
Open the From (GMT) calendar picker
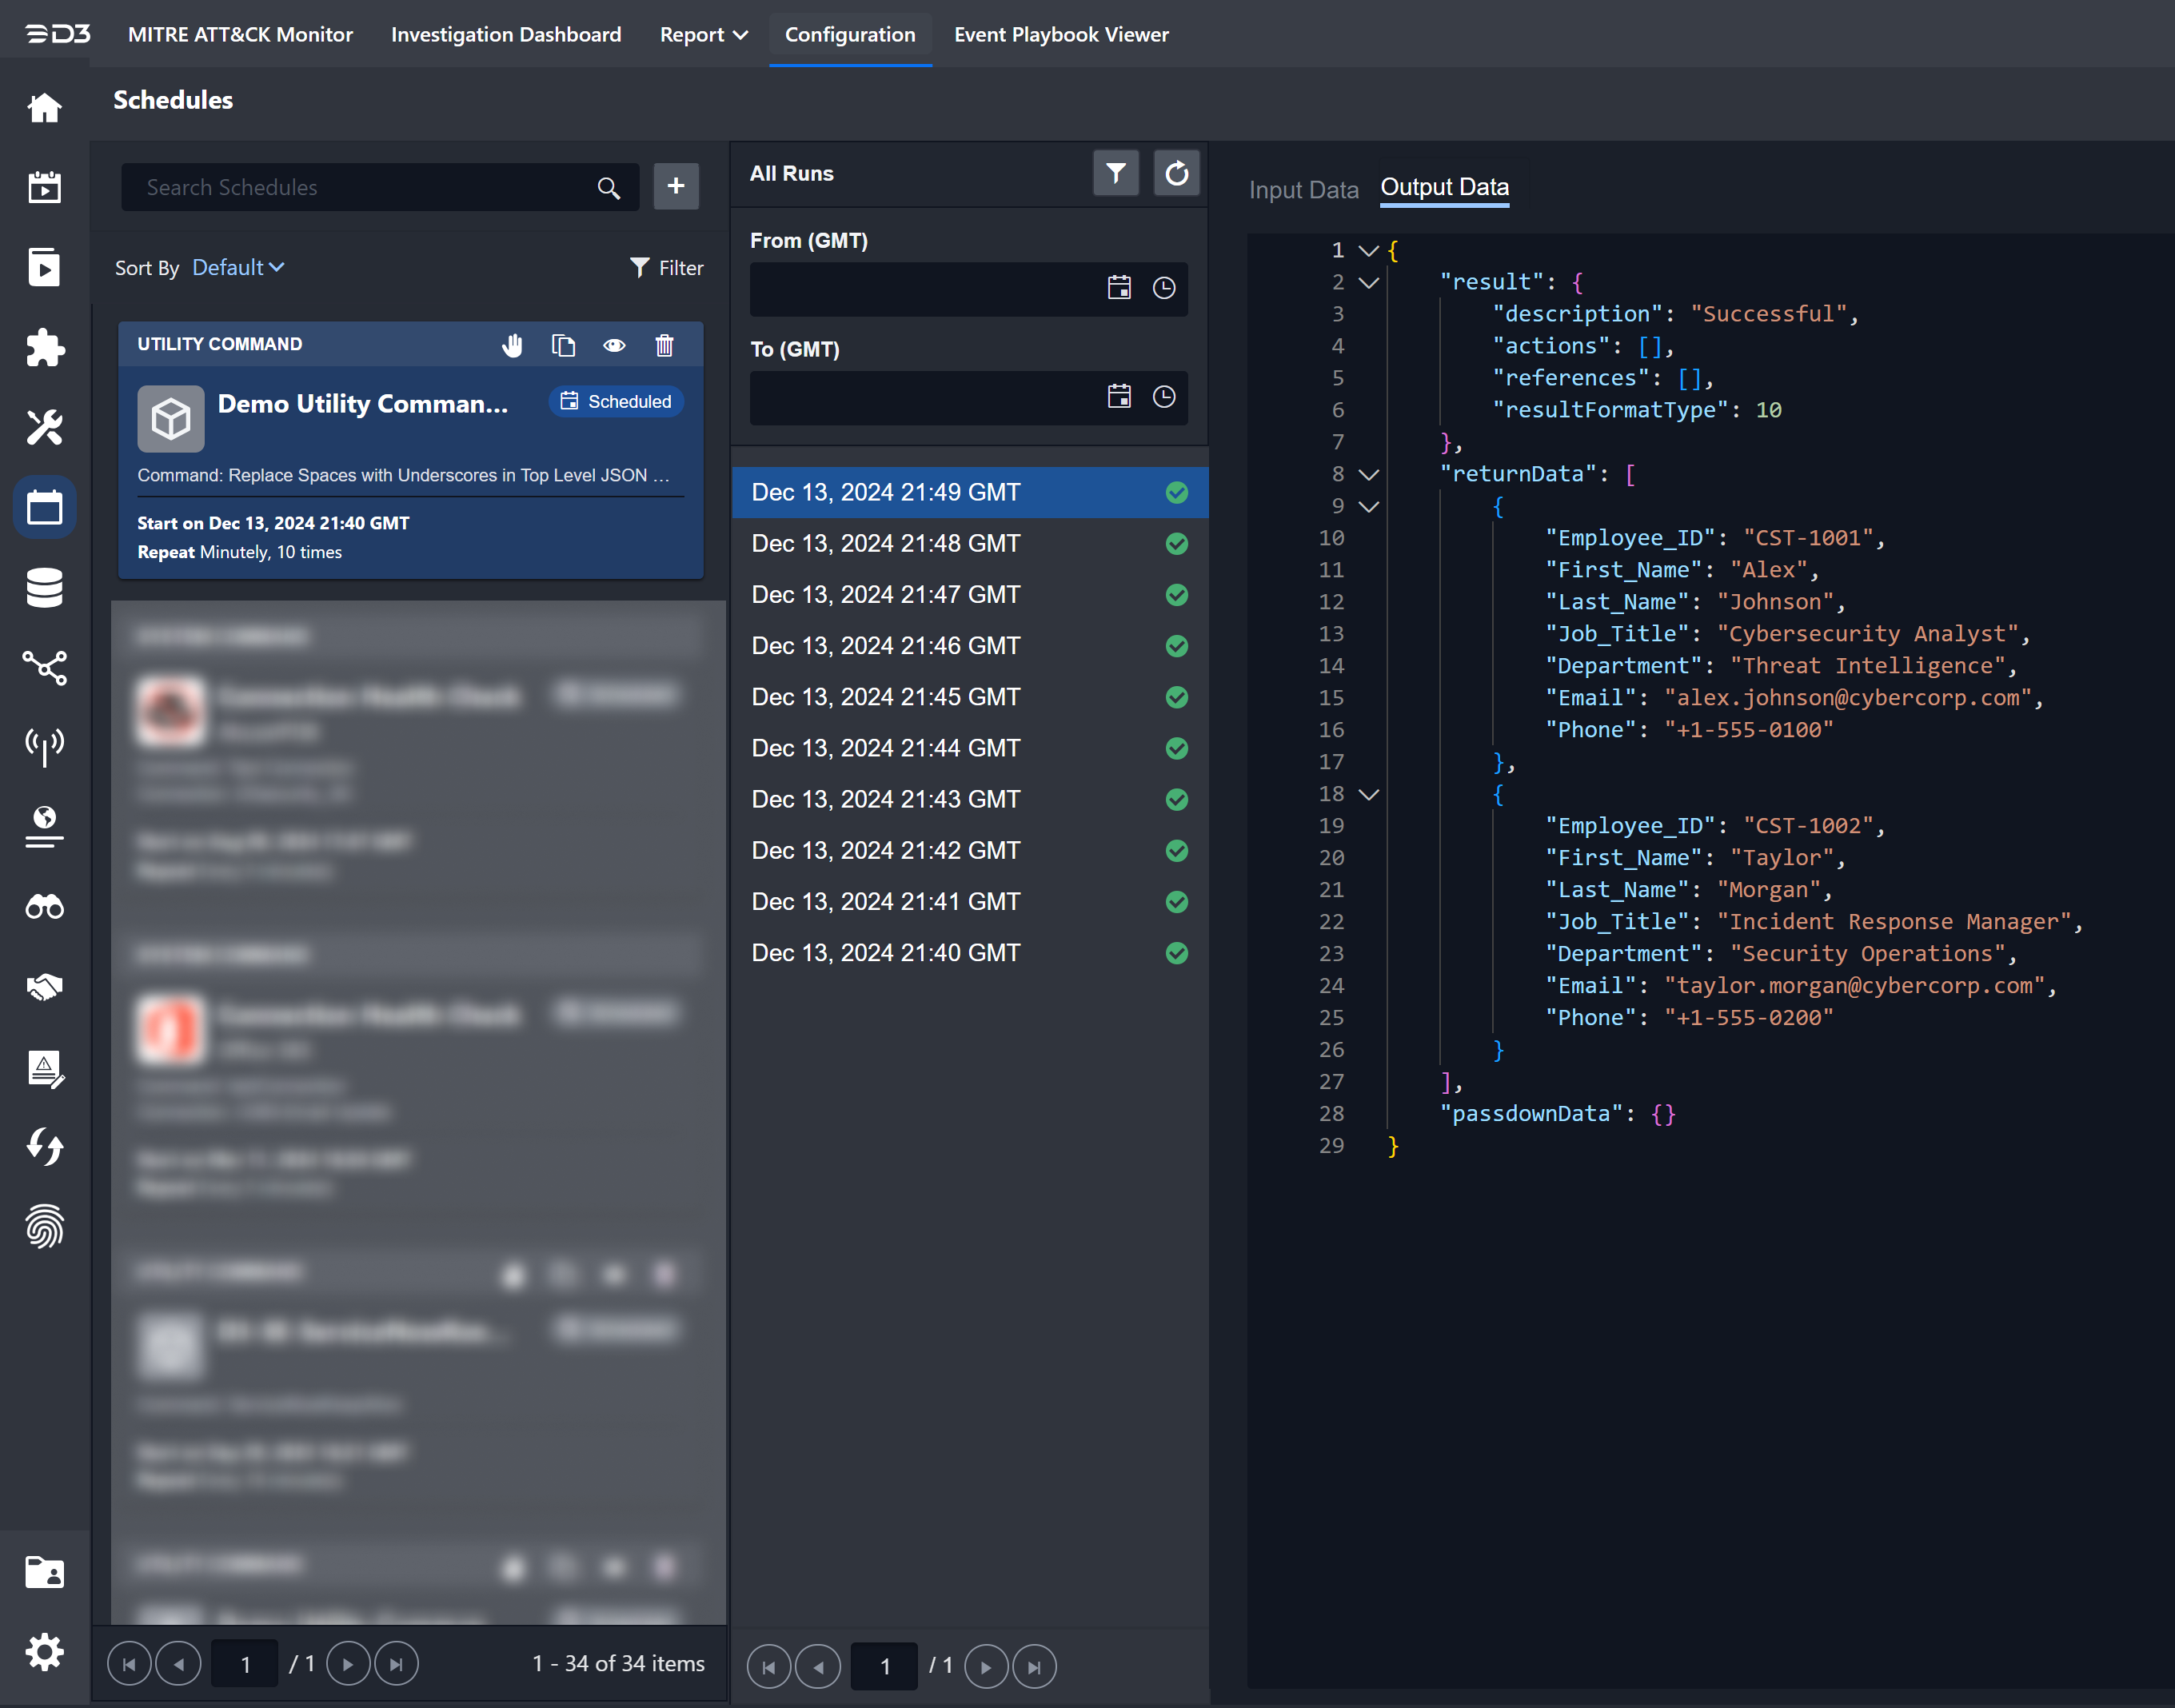1119,288
